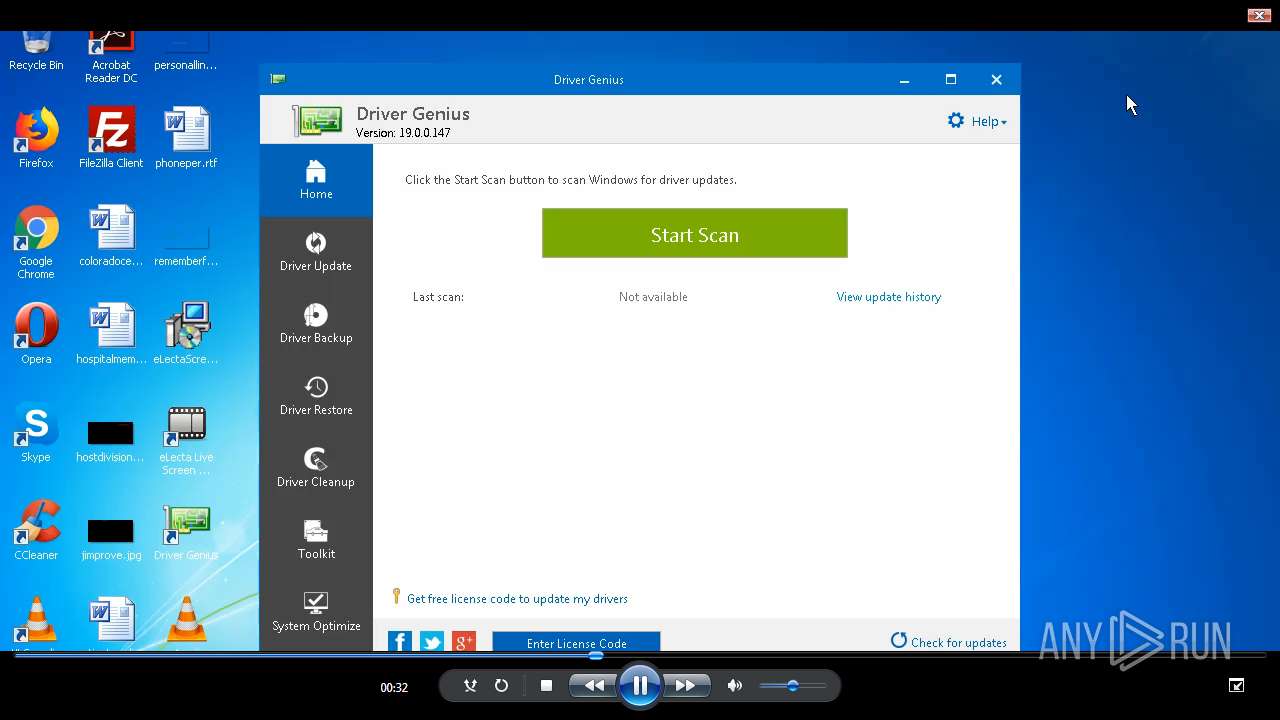Click the Driver Genius title bar icon
1280x720 pixels.
coord(278,79)
